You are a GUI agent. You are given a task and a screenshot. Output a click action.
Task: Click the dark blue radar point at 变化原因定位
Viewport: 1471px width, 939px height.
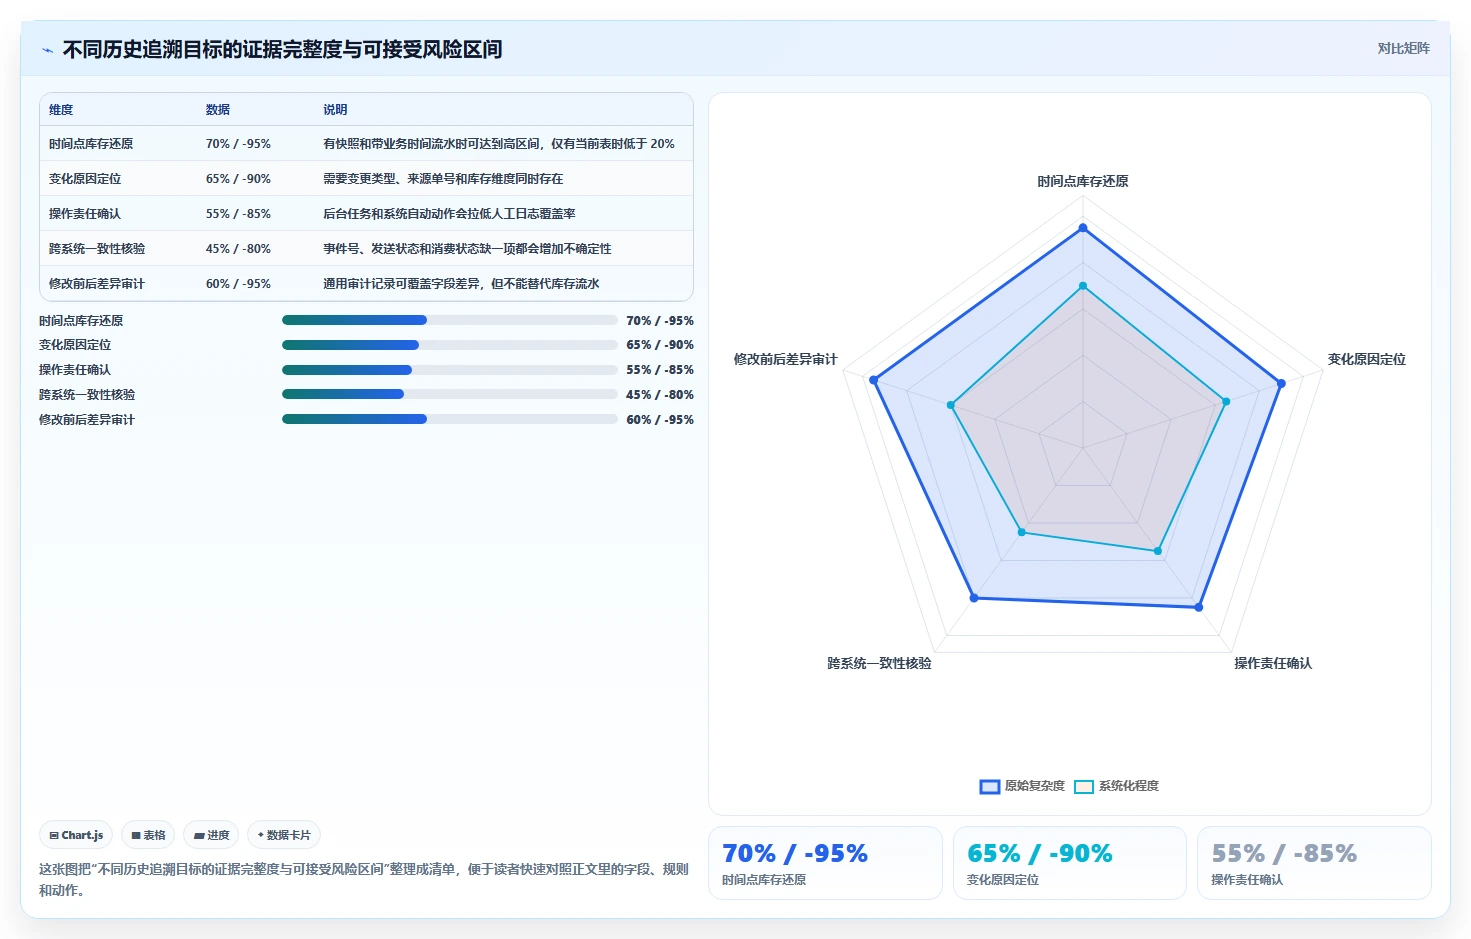click(1280, 383)
